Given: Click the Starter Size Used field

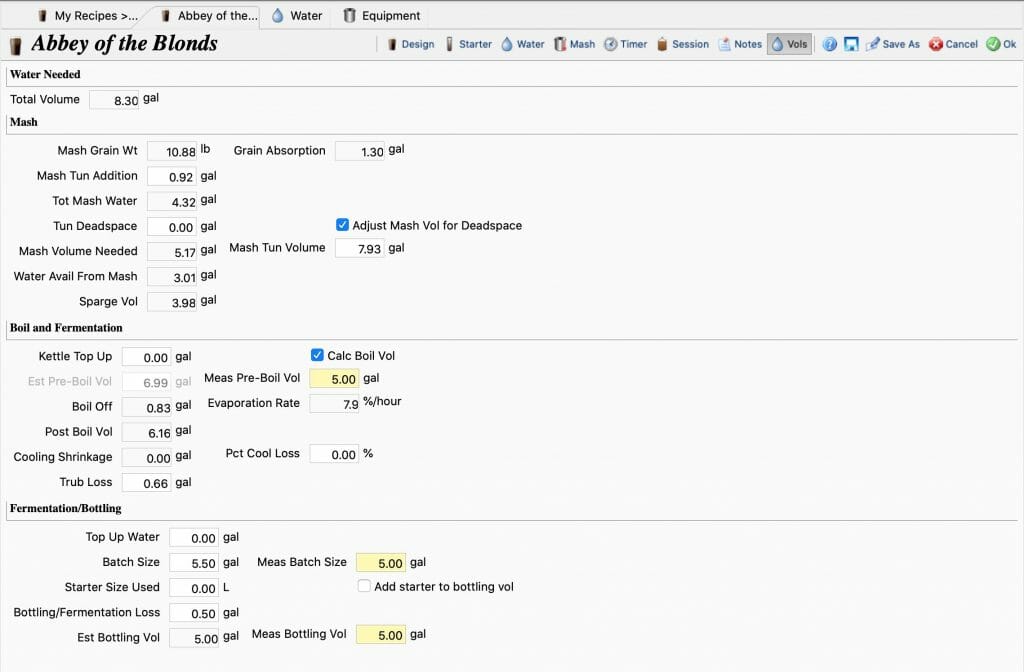Looking at the screenshot, I should [194, 588].
